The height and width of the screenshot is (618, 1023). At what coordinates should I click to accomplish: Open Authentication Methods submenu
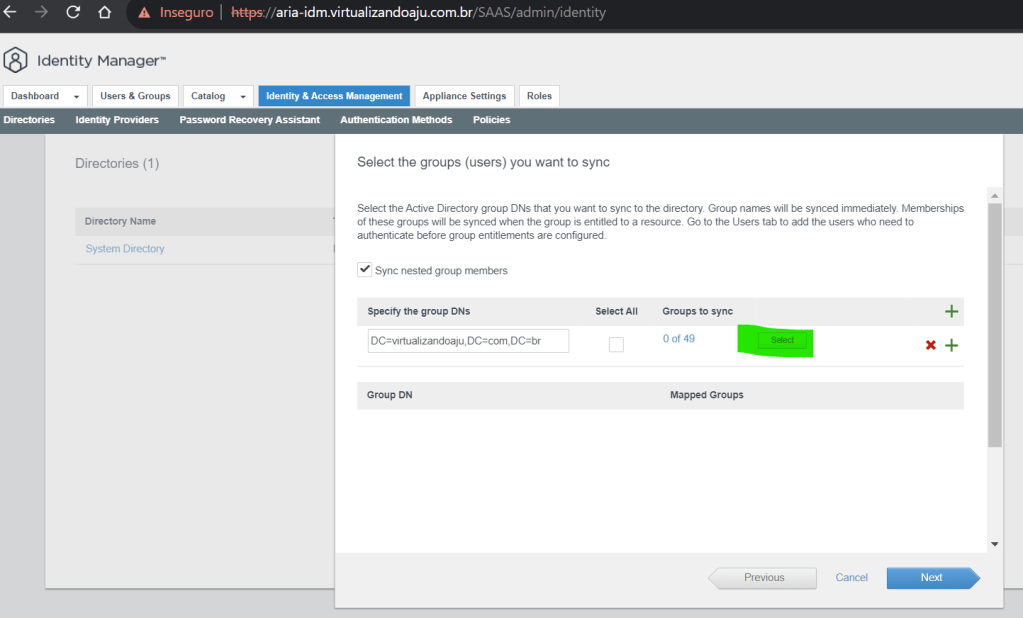coord(396,120)
